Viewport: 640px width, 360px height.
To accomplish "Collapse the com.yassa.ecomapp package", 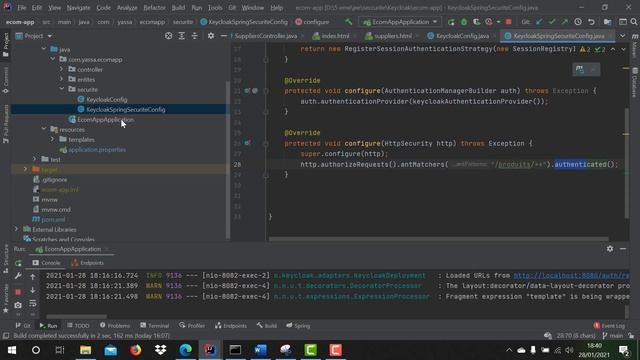I will pyautogui.click(x=53, y=59).
